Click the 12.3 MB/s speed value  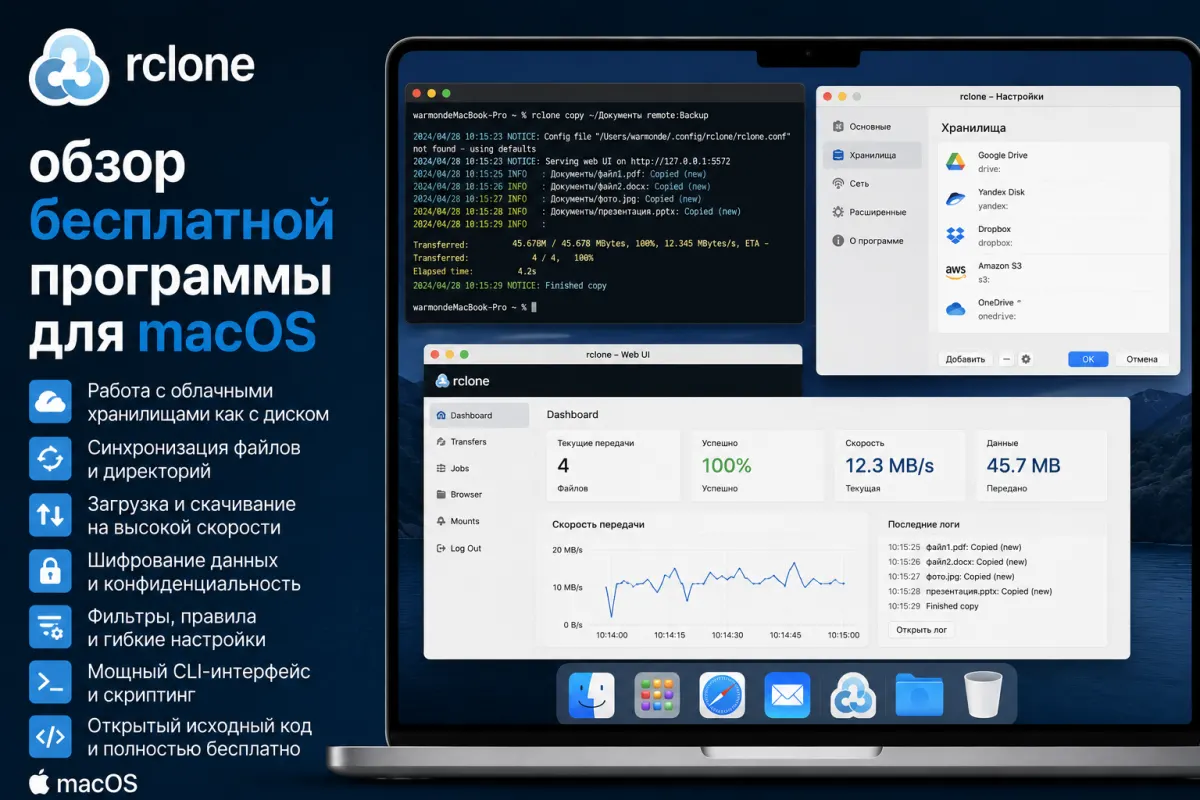pos(889,465)
